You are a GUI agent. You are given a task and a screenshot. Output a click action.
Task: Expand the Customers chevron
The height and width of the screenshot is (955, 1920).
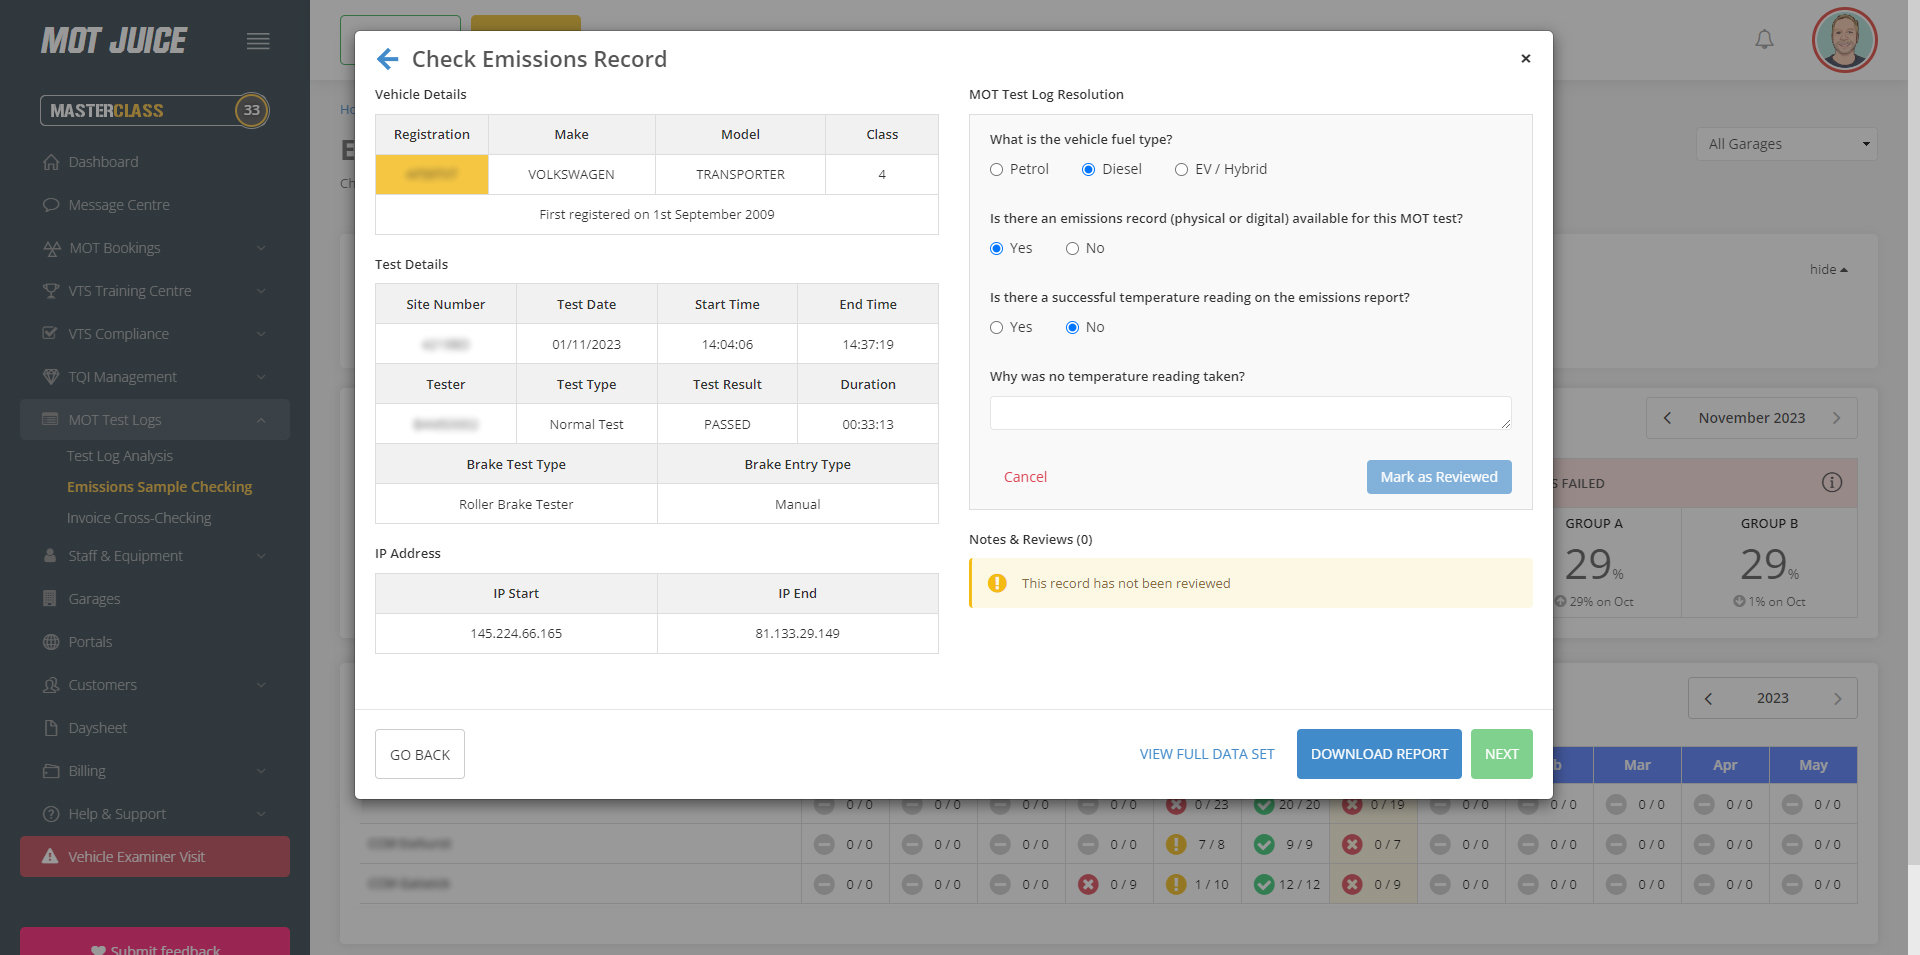(x=261, y=685)
